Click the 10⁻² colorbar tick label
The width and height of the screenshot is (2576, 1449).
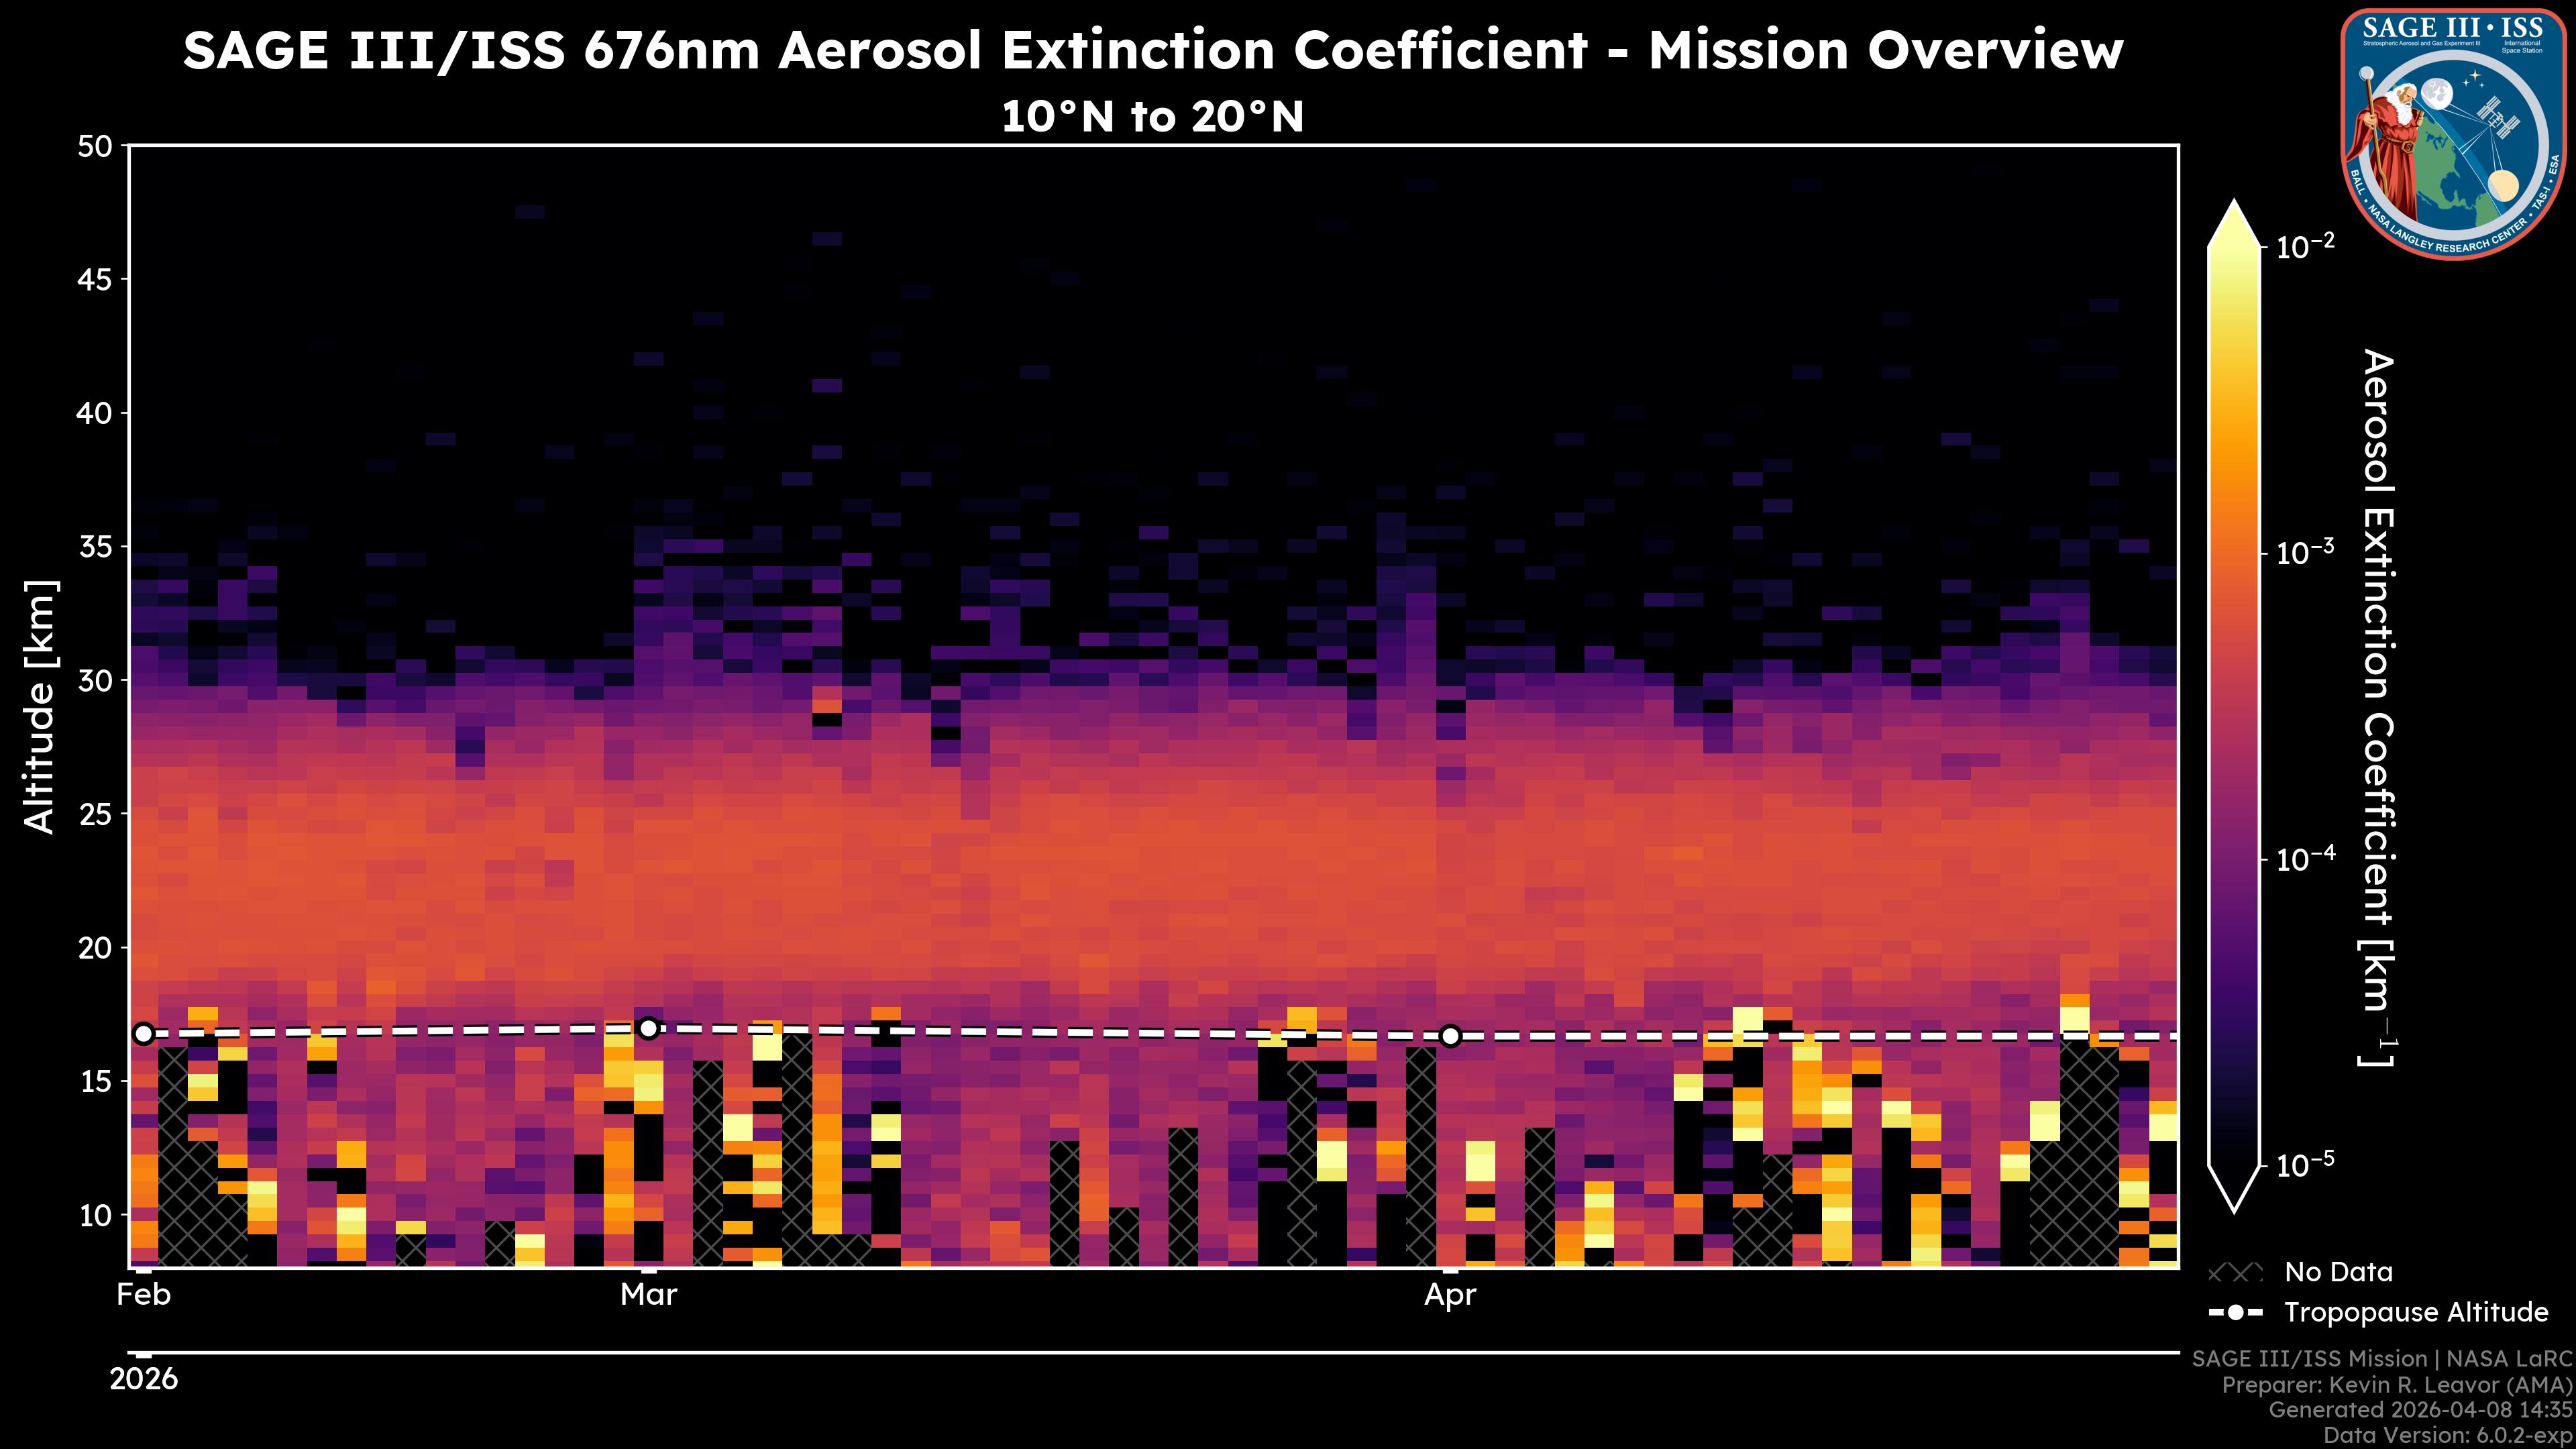(x=2306, y=246)
